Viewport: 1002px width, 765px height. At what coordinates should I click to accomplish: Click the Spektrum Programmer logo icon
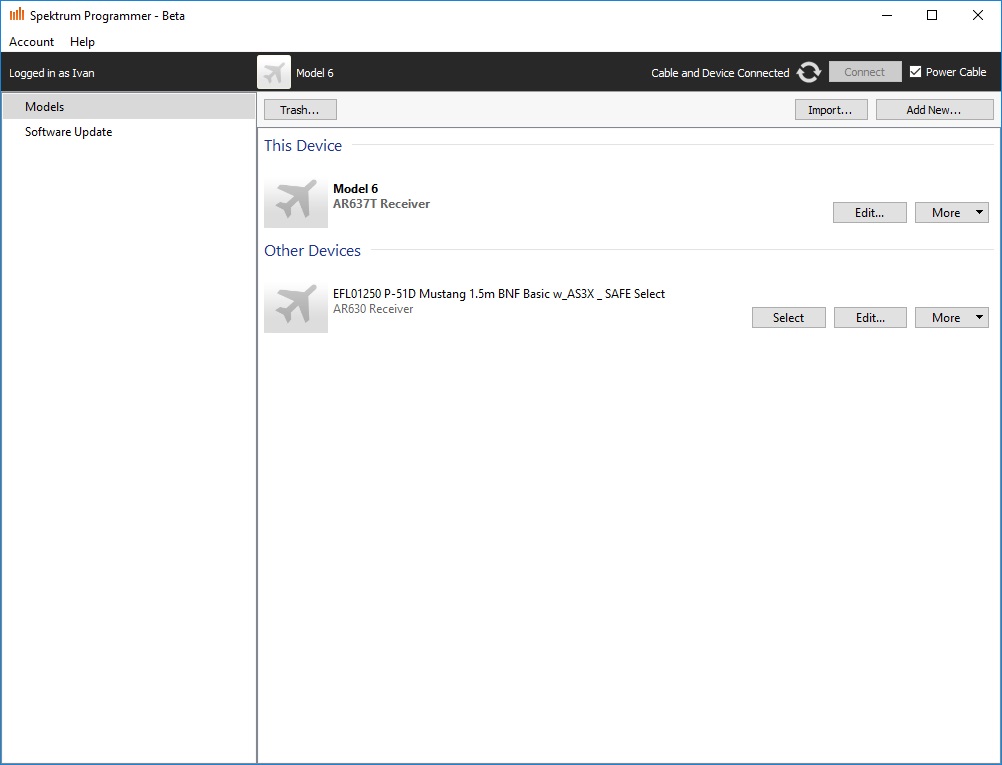(x=16, y=15)
